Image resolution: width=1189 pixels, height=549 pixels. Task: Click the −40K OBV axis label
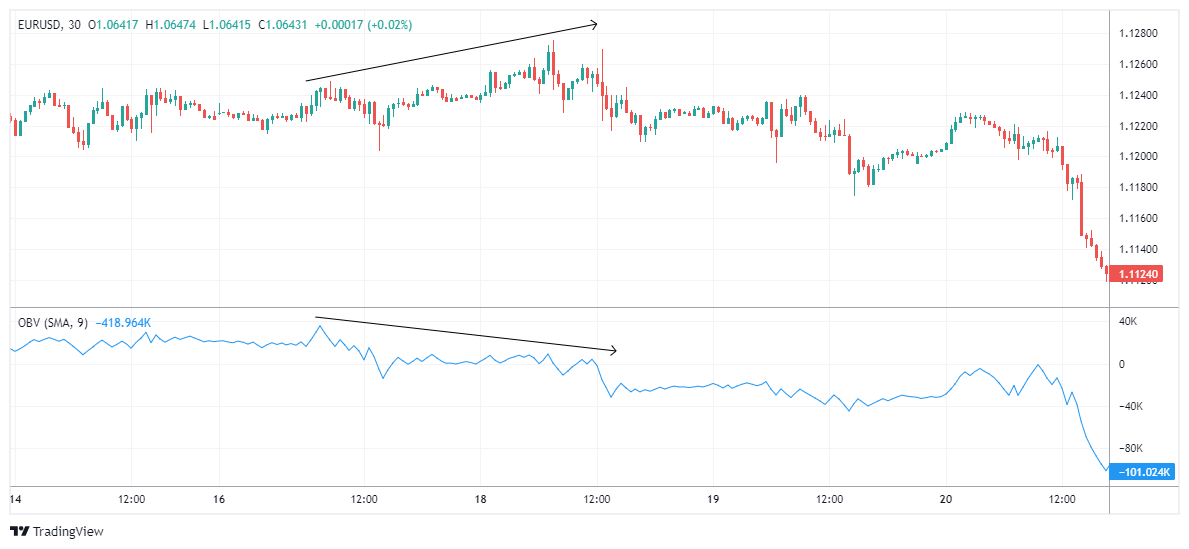tap(1131, 406)
